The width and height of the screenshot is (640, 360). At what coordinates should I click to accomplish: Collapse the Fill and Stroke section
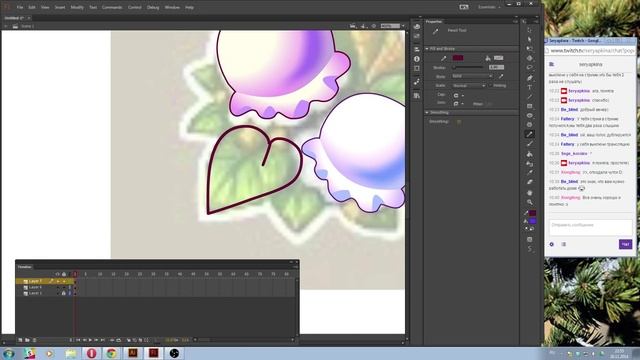(427, 49)
